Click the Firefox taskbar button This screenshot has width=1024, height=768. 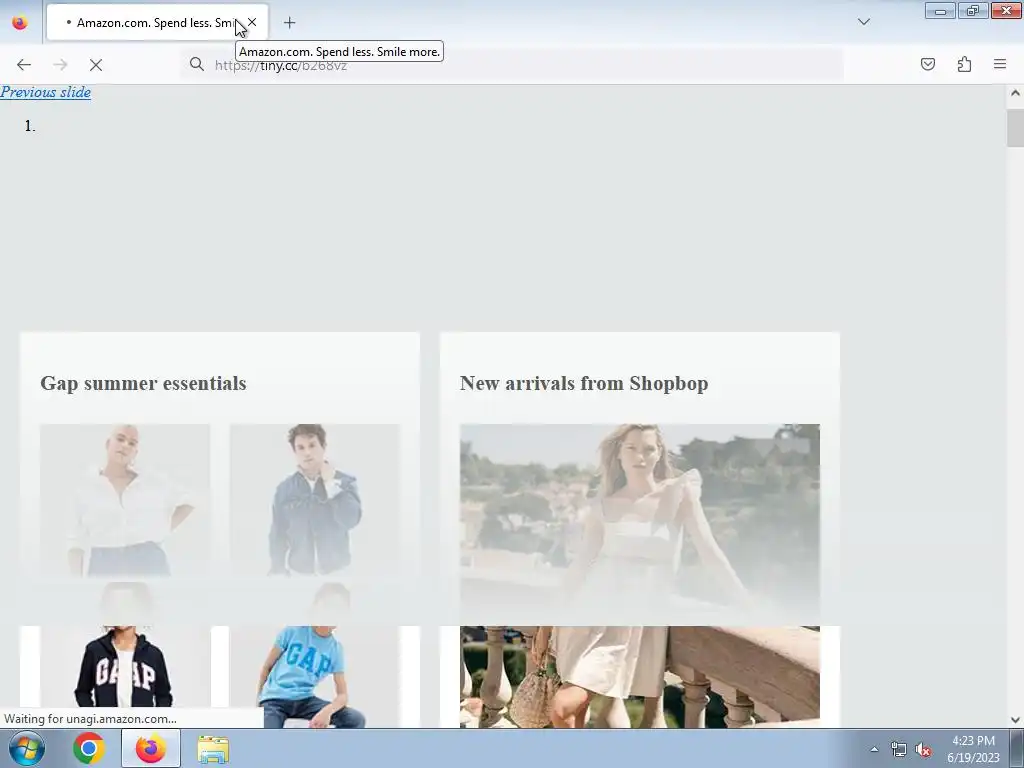point(151,748)
